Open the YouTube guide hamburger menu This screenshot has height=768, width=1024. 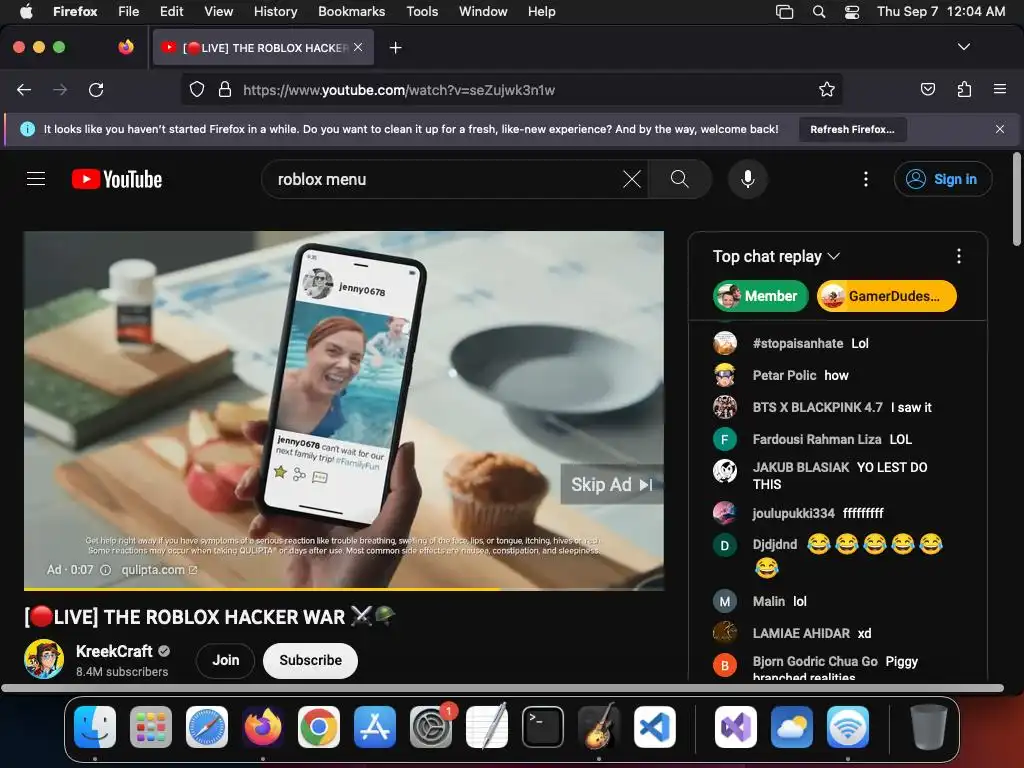pyautogui.click(x=36, y=179)
